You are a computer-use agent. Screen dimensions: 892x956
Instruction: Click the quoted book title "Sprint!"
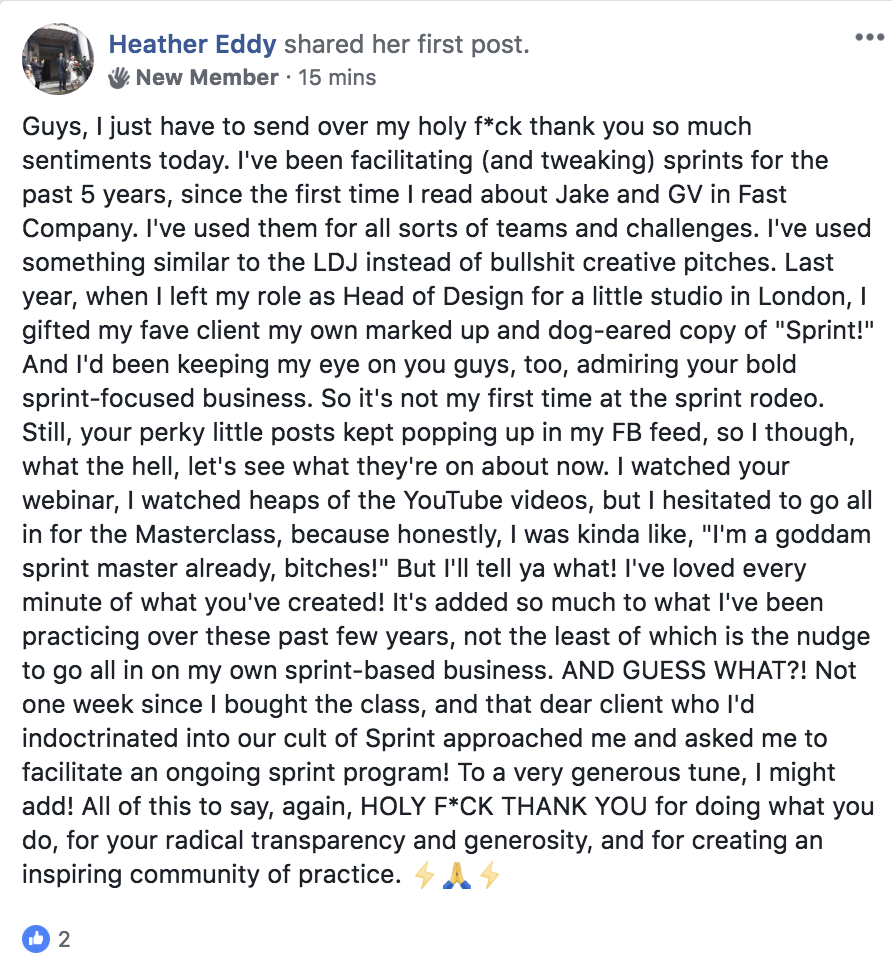click(x=824, y=330)
